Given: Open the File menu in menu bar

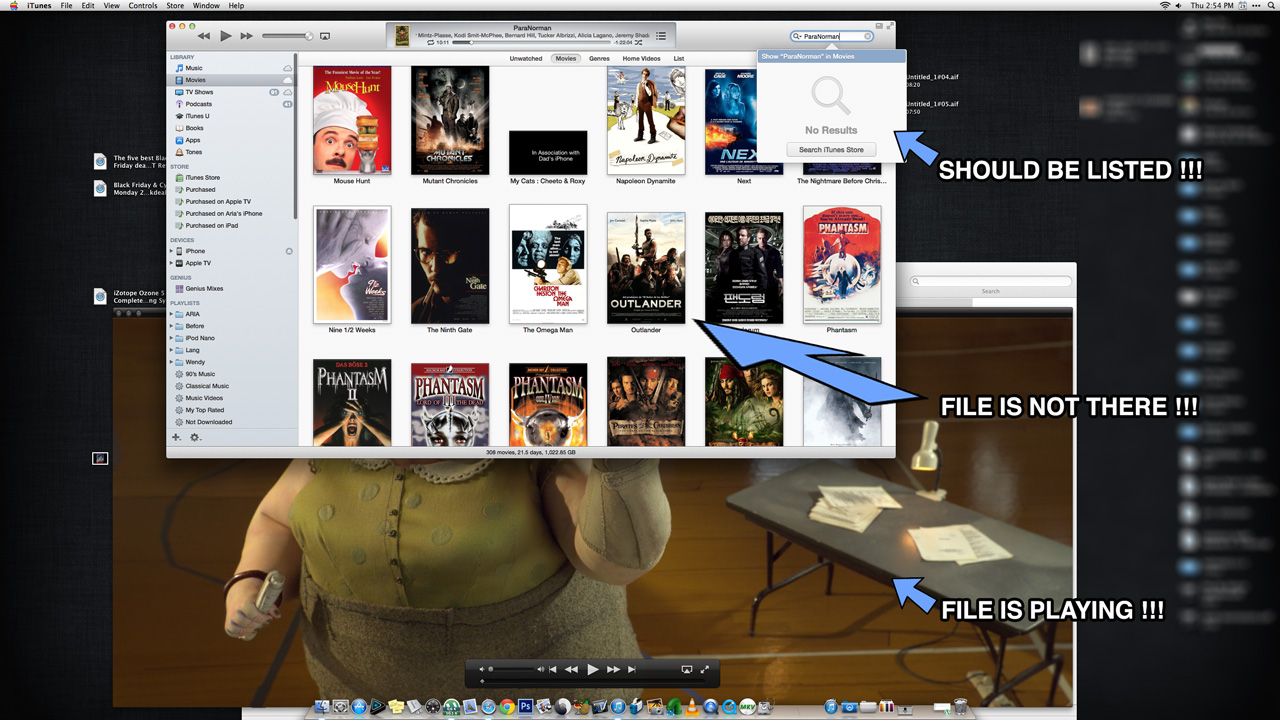Looking at the screenshot, I should tap(66, 6).
